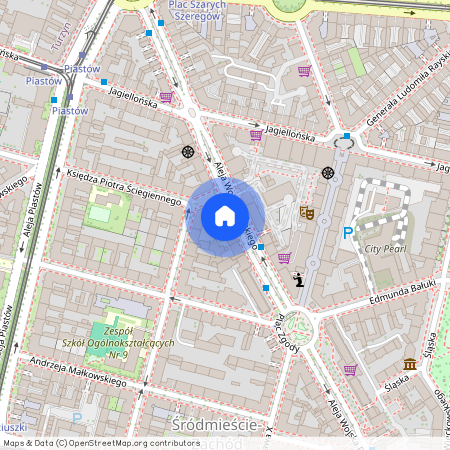450x450 pixels.
Task: Select the museum icon near Śląska
Action: tap(410, 364)
